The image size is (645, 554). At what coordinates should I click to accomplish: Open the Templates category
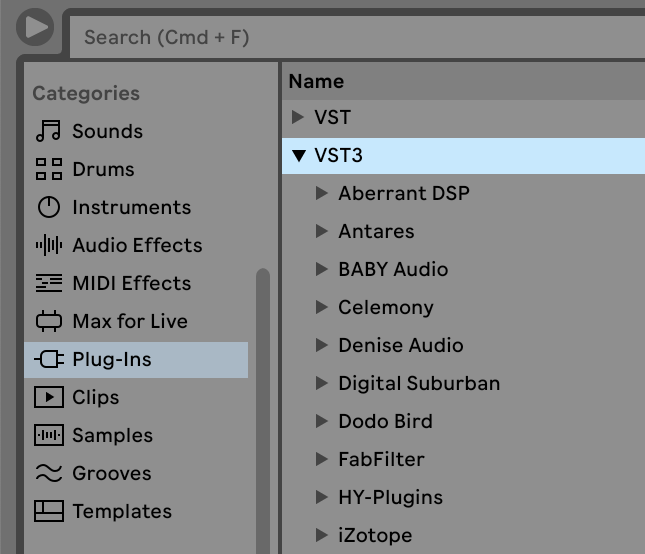pos(121,511)
